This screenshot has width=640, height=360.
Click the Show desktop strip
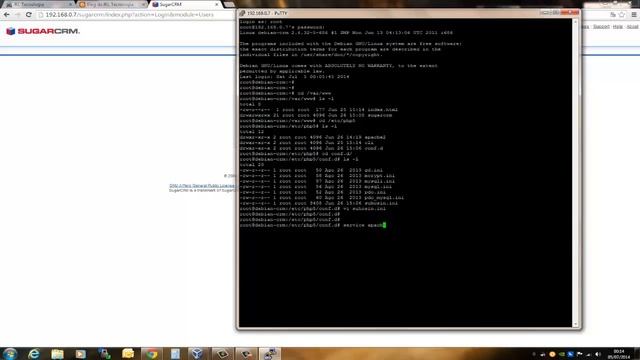[x=637, y=353]
